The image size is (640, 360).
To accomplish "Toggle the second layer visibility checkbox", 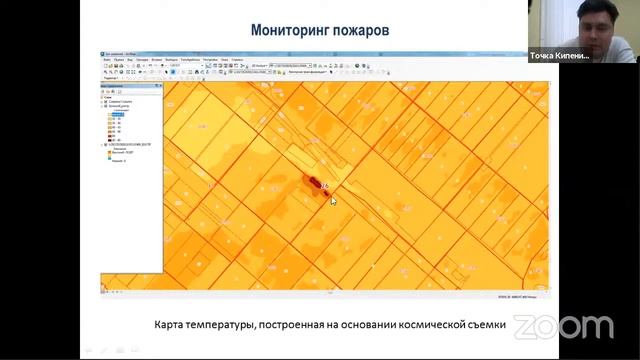I will click(106, 106).
